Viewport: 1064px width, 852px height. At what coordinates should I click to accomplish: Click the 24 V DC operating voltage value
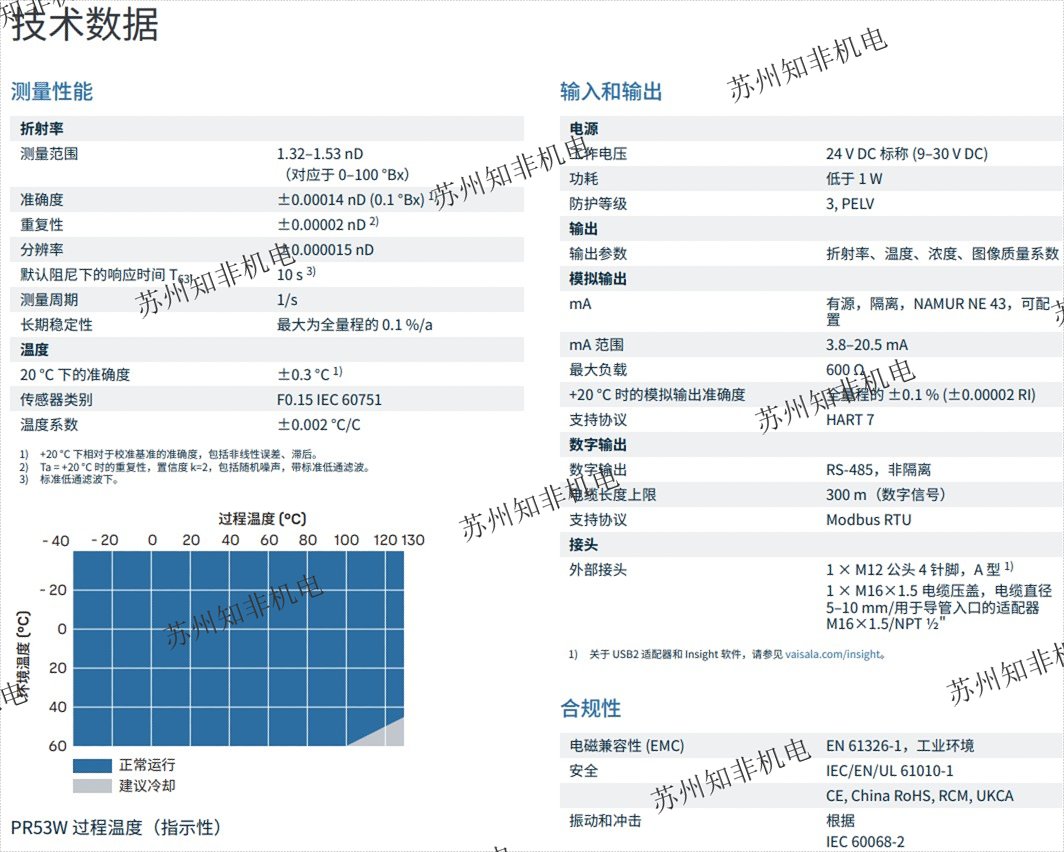tap(906, 154)
